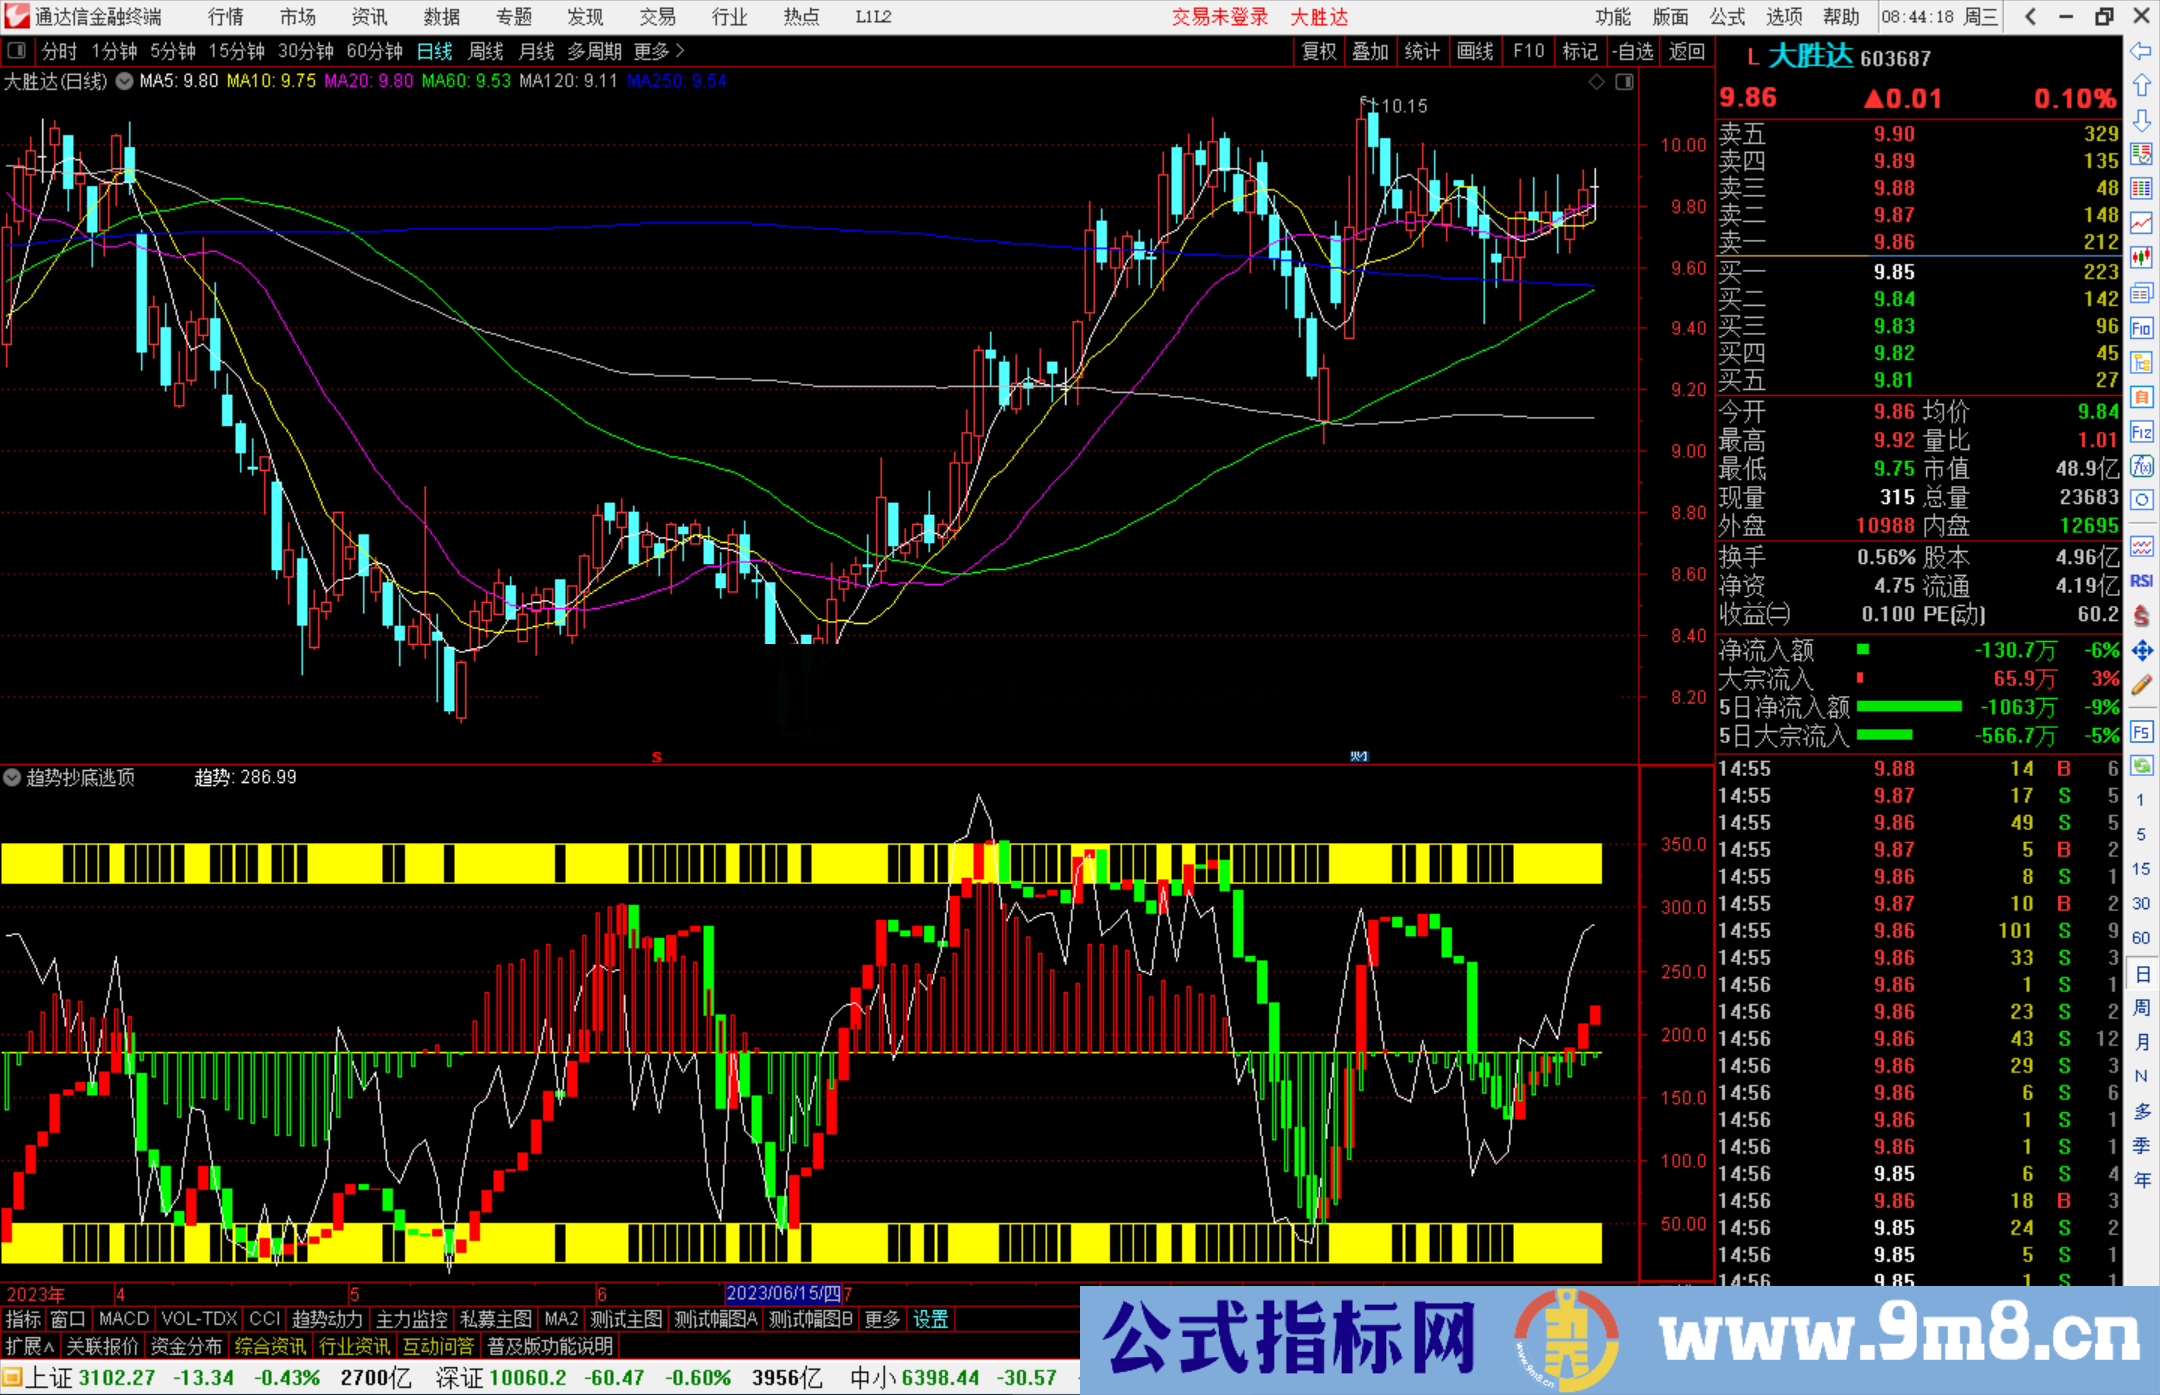
Task: Click the F12 sidebar icon
Action: tap(2141, 432)
